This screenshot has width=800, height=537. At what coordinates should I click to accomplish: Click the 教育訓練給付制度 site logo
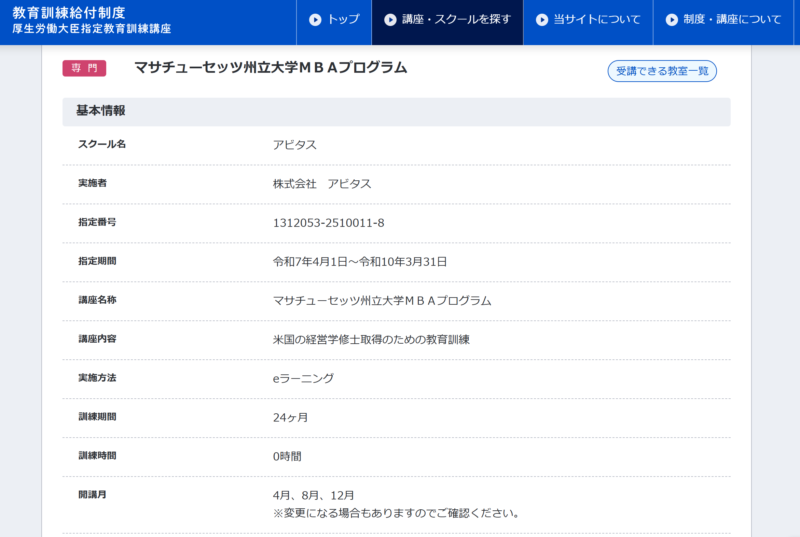pyautogui.click(x=69, y=13)
